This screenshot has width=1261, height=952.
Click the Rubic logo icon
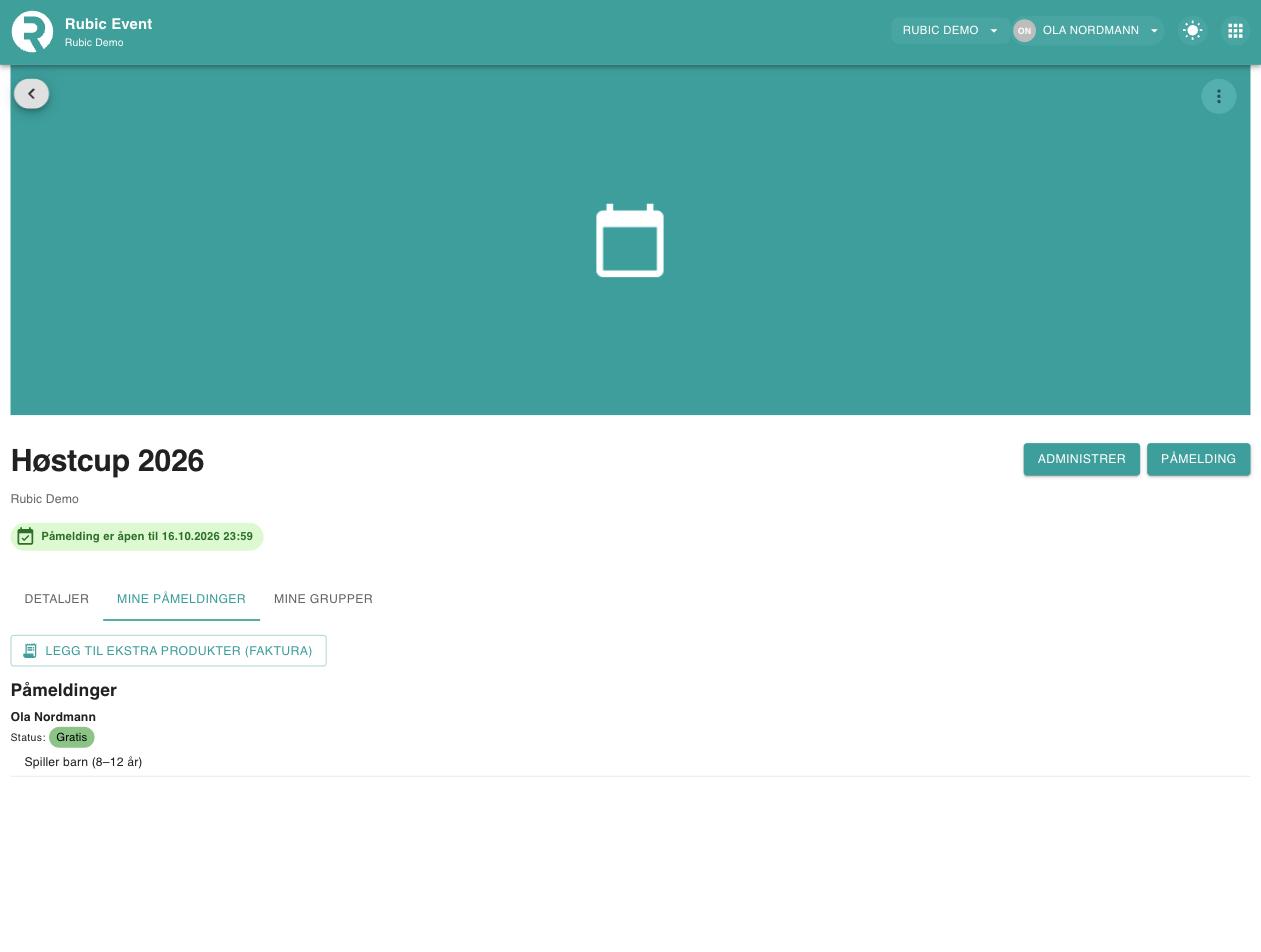click(32, 32)
